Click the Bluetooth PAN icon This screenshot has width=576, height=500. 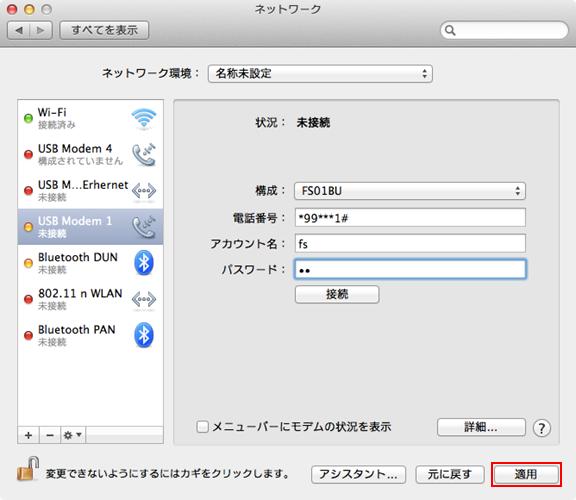(144, 335)
